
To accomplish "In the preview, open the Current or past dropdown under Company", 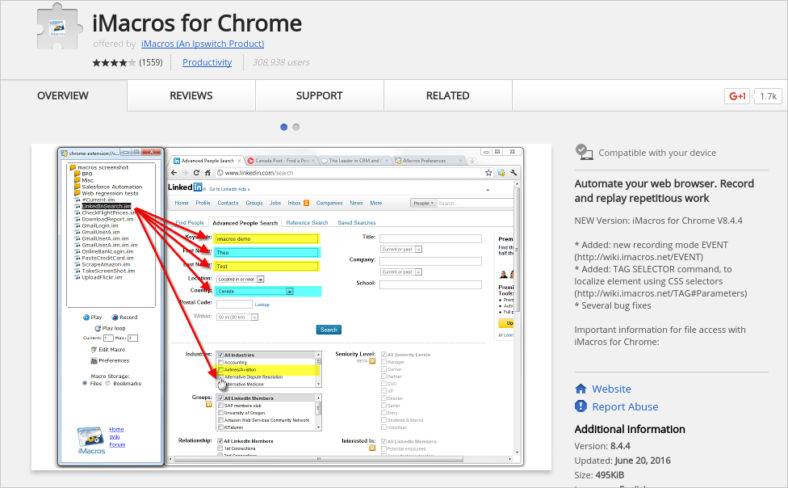I will [401, 272].
